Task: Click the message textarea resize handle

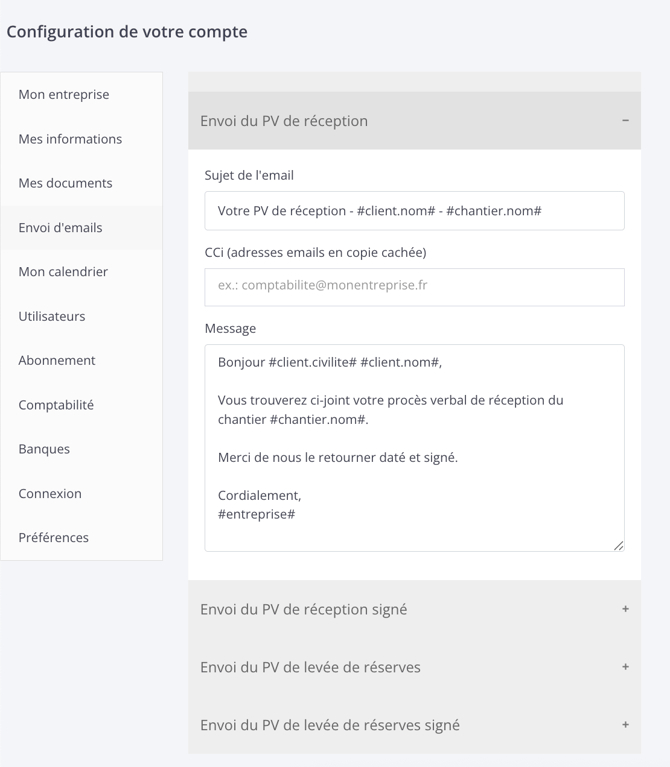Action: (x=619, y=545)
